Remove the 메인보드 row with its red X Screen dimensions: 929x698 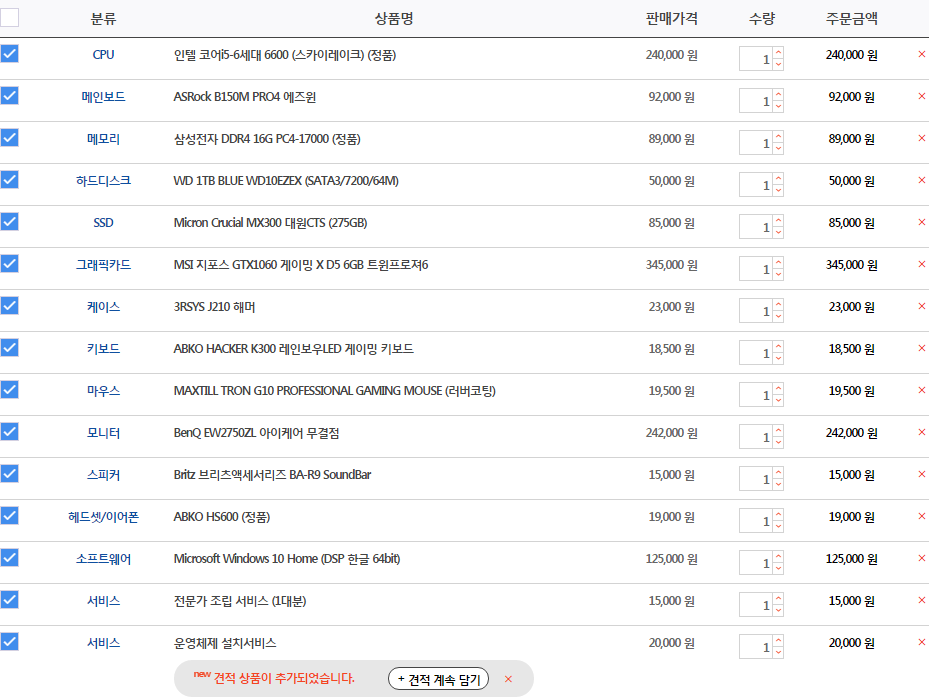(921, 96)
